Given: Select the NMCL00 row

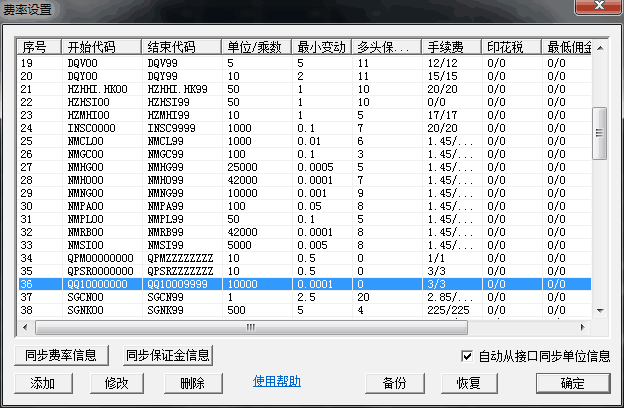Looking at the screenshot, I should [x=305, y=141].
